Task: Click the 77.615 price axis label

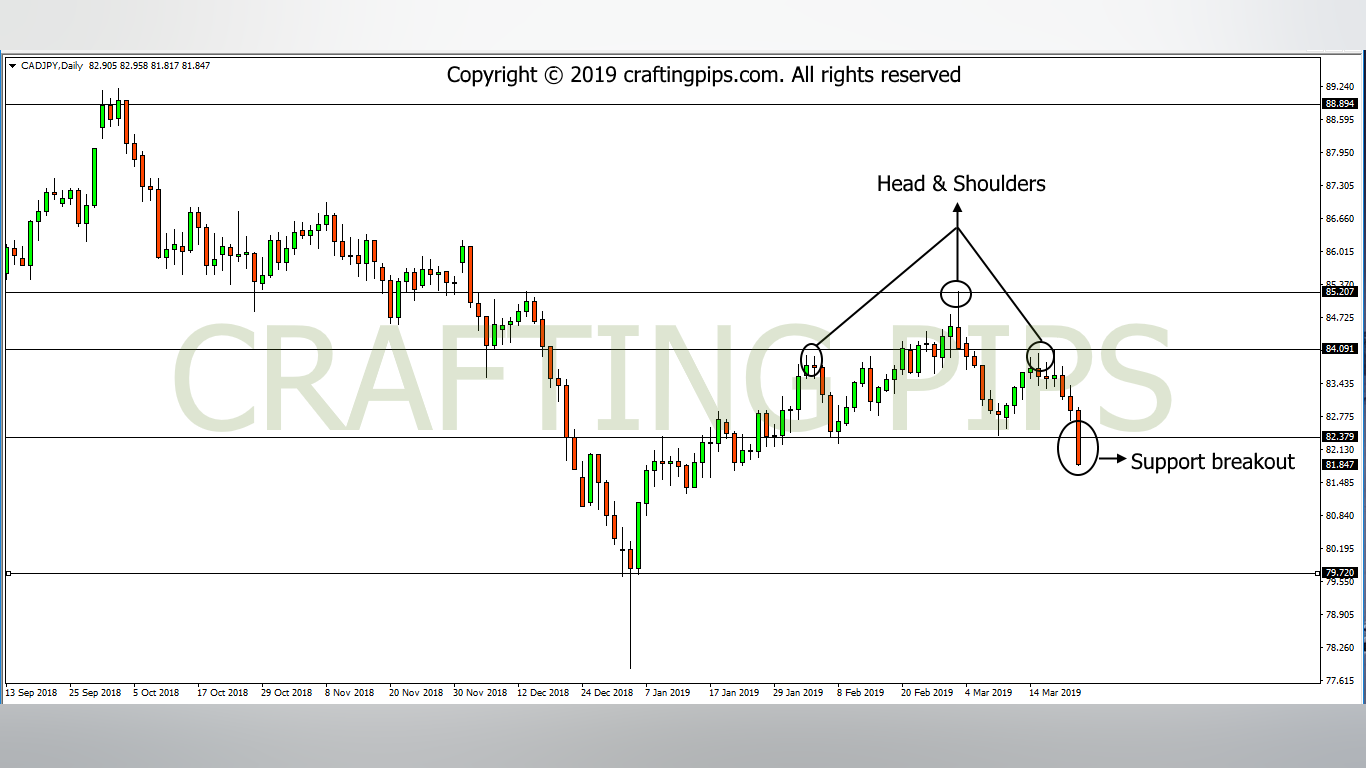Action: (1340, 681)
